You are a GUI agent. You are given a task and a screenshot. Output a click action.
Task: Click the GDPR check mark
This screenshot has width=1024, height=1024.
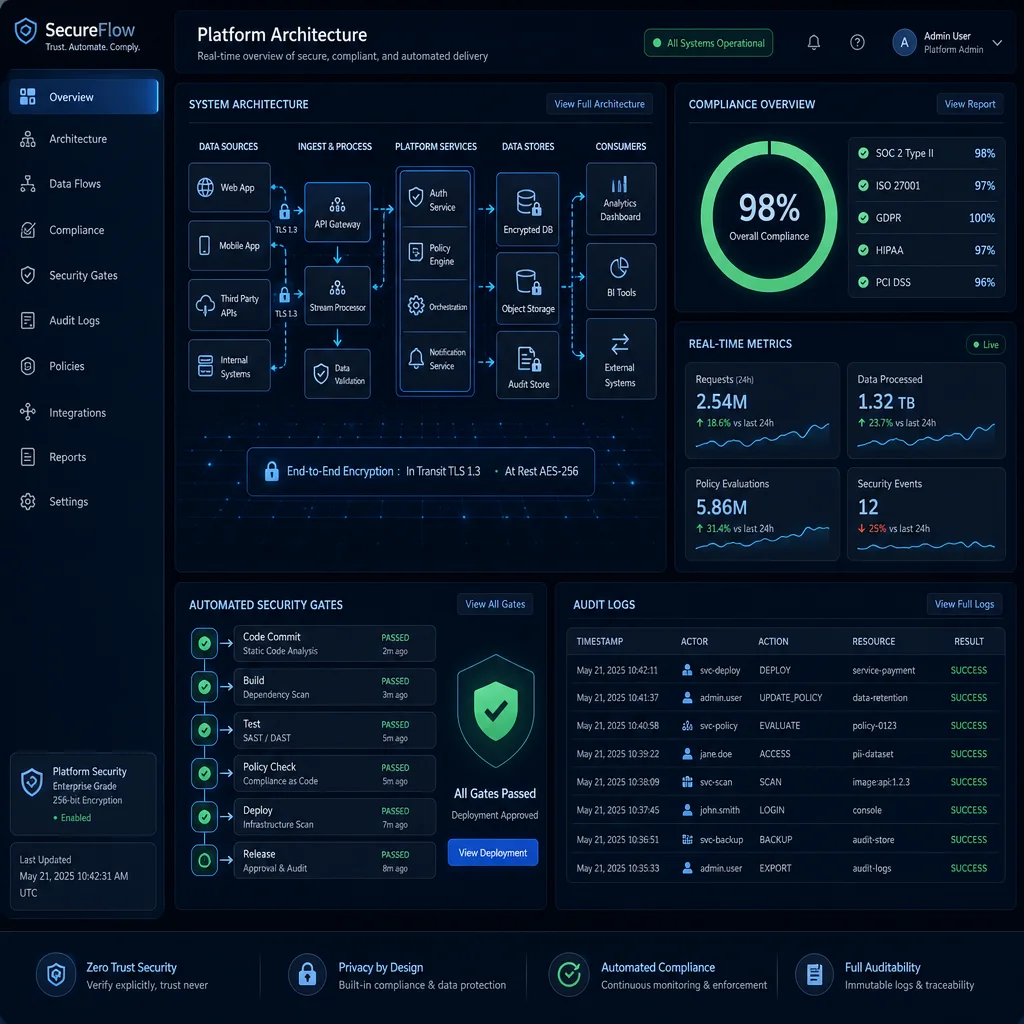click(863, 217)
